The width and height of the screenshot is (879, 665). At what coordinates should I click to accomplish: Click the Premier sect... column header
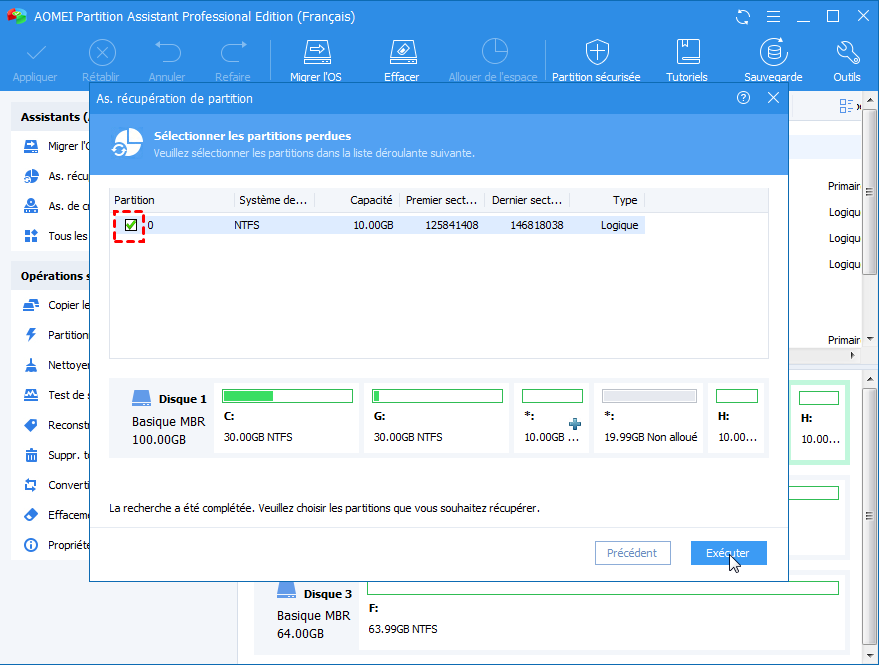pos(442,200)
